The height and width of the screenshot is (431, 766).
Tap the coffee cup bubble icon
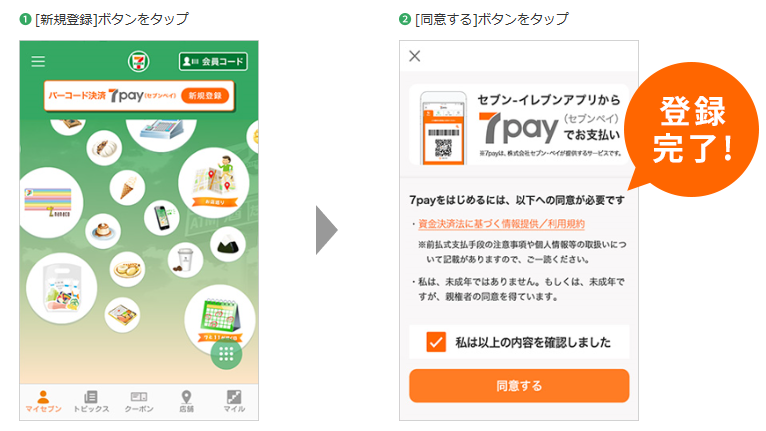(185, 260)
